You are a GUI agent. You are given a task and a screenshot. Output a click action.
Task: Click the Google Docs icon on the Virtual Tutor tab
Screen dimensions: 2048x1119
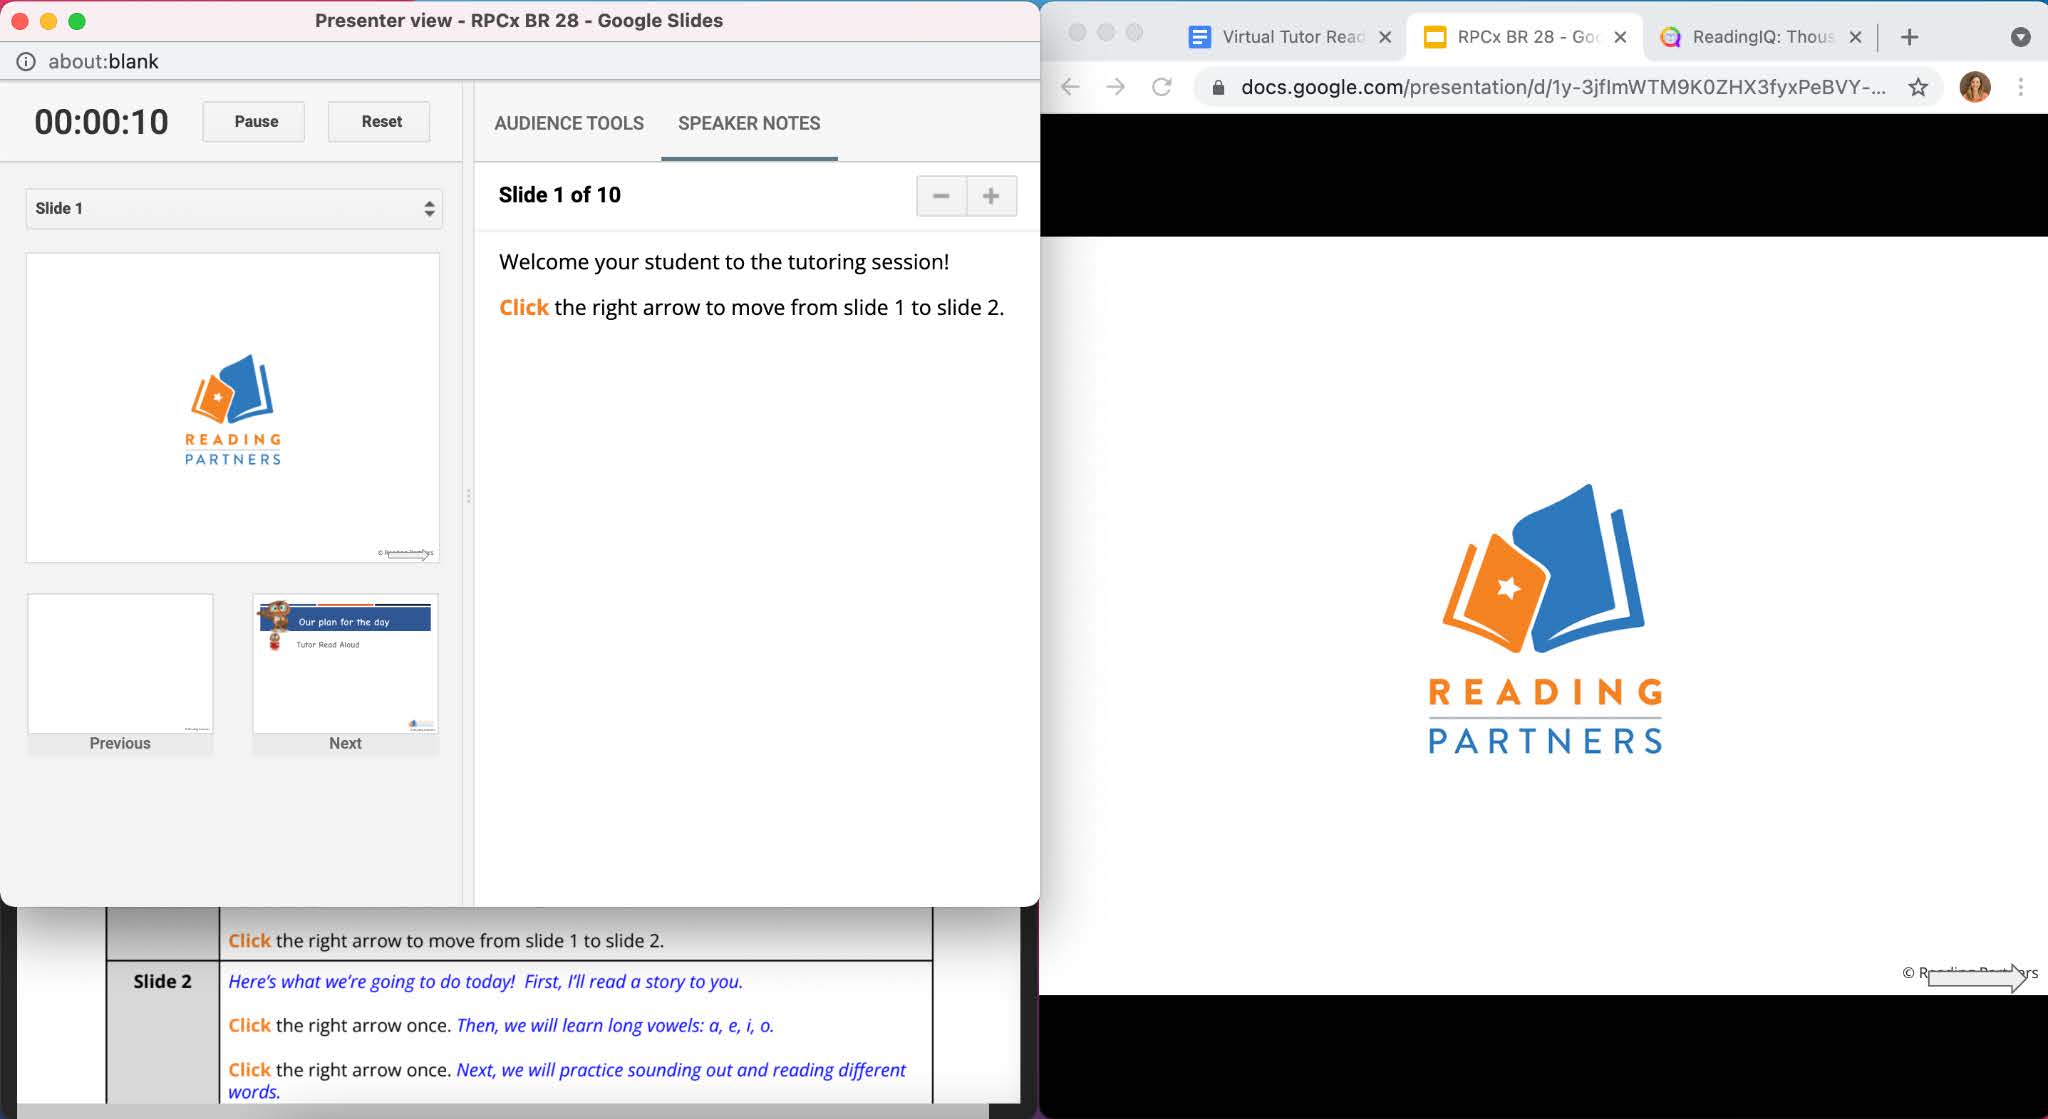(1199, 37)
